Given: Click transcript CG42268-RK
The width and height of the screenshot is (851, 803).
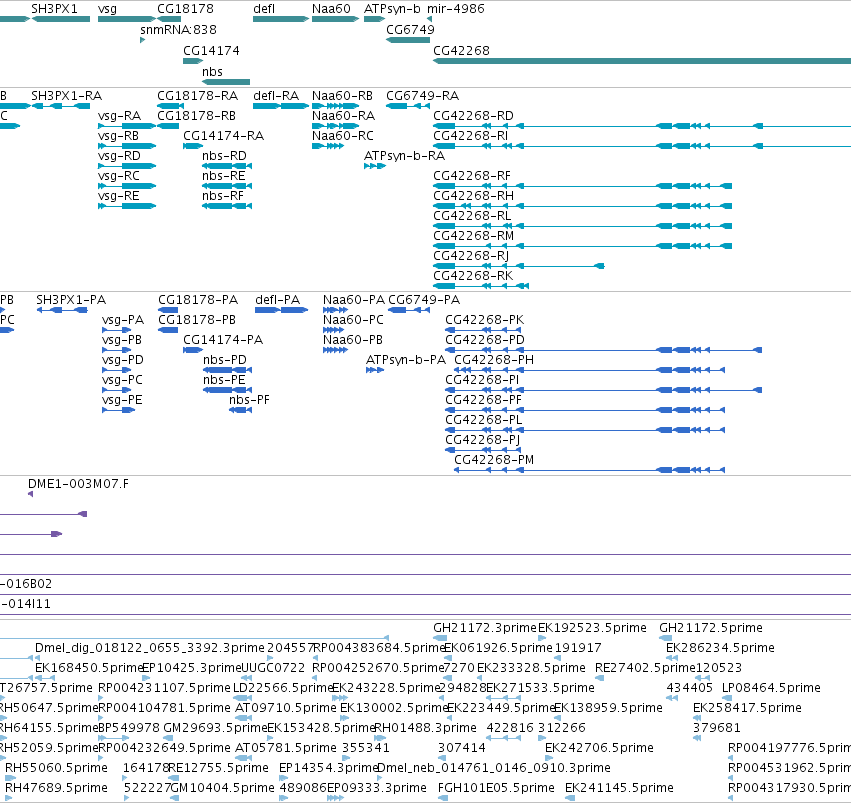Looking at the screenshot, I should (473, 276).
